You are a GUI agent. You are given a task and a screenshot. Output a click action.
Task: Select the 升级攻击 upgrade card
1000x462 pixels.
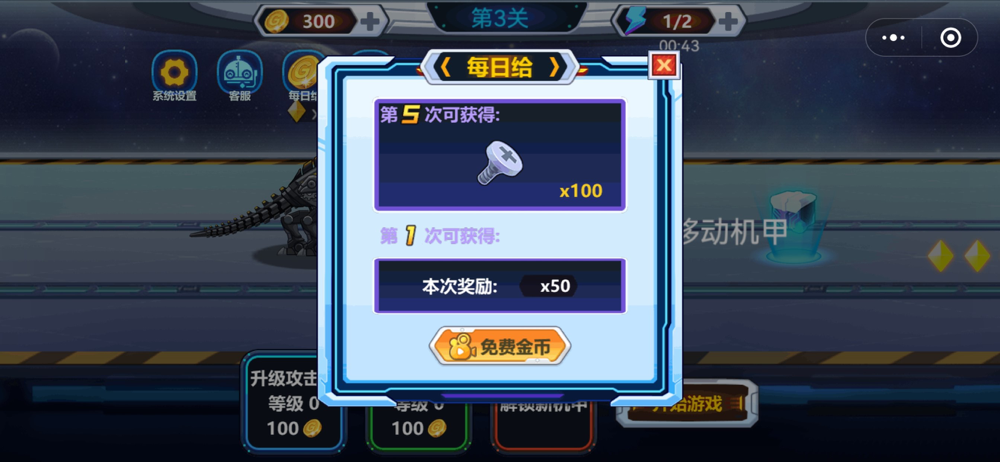coord(293,403)
